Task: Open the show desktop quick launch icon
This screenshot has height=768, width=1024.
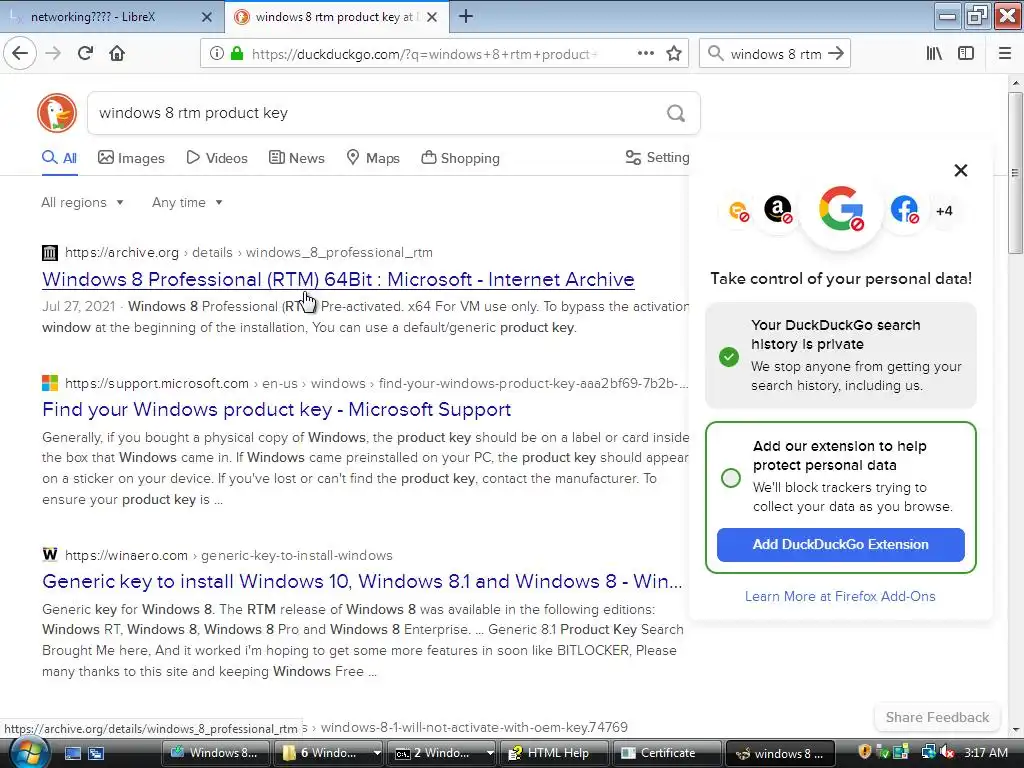Action: 72,753
